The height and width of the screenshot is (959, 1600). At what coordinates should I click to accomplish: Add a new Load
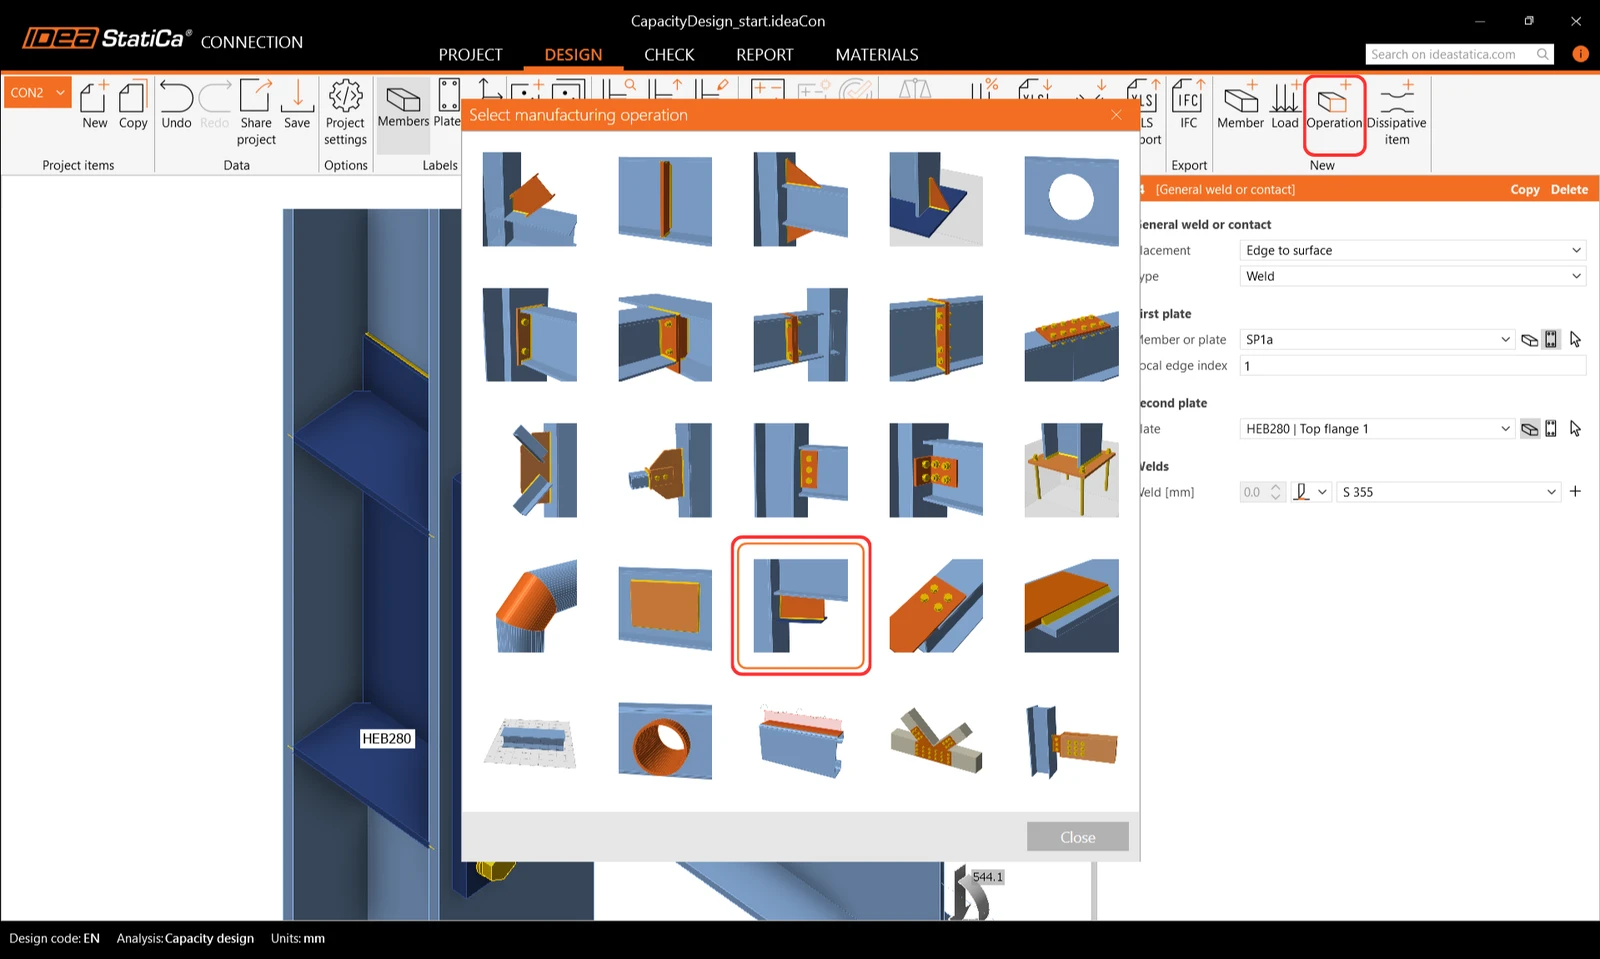point(1284,105)
